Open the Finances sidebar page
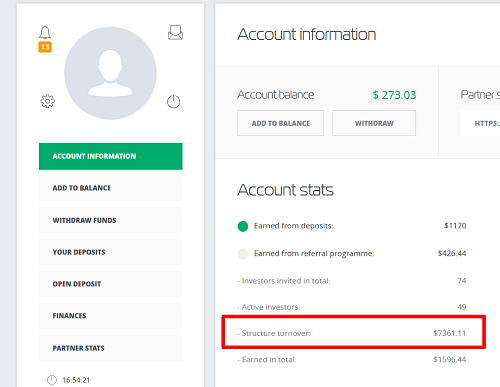The width and height of the screenshot is (500, 387). 111,316
